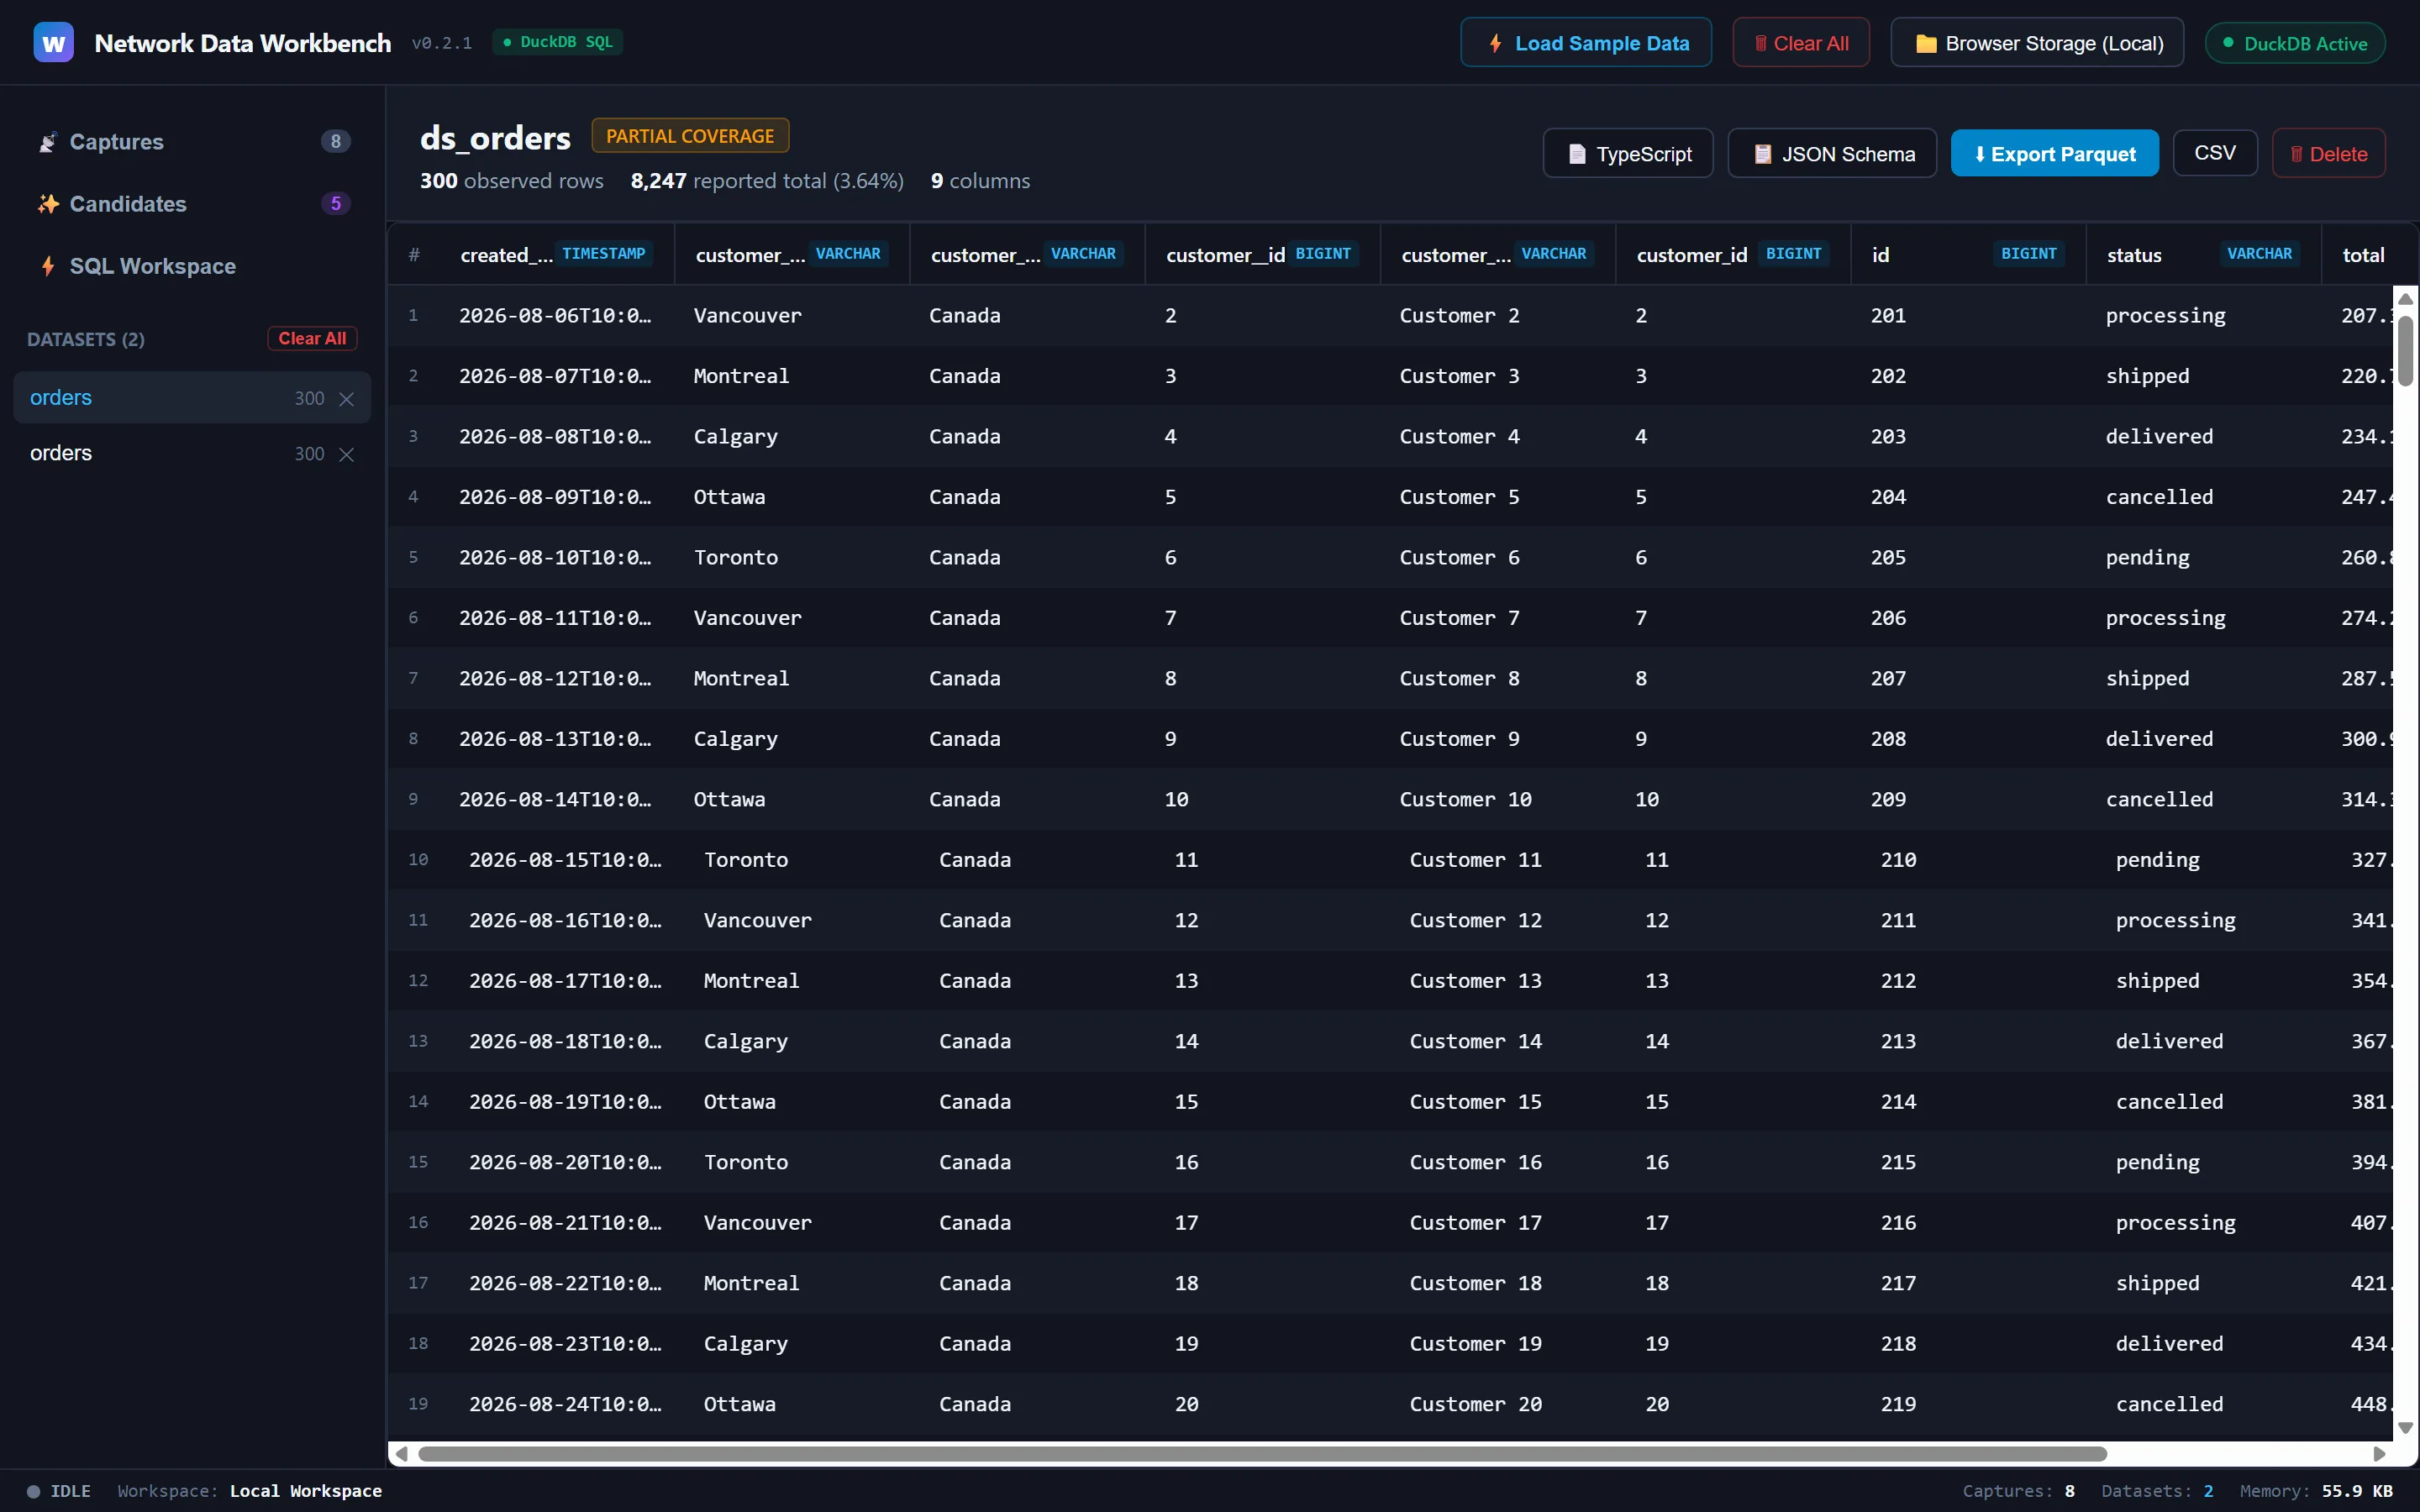
Task: Click 'Customer 20' cell
Action: point(1475,1404)
